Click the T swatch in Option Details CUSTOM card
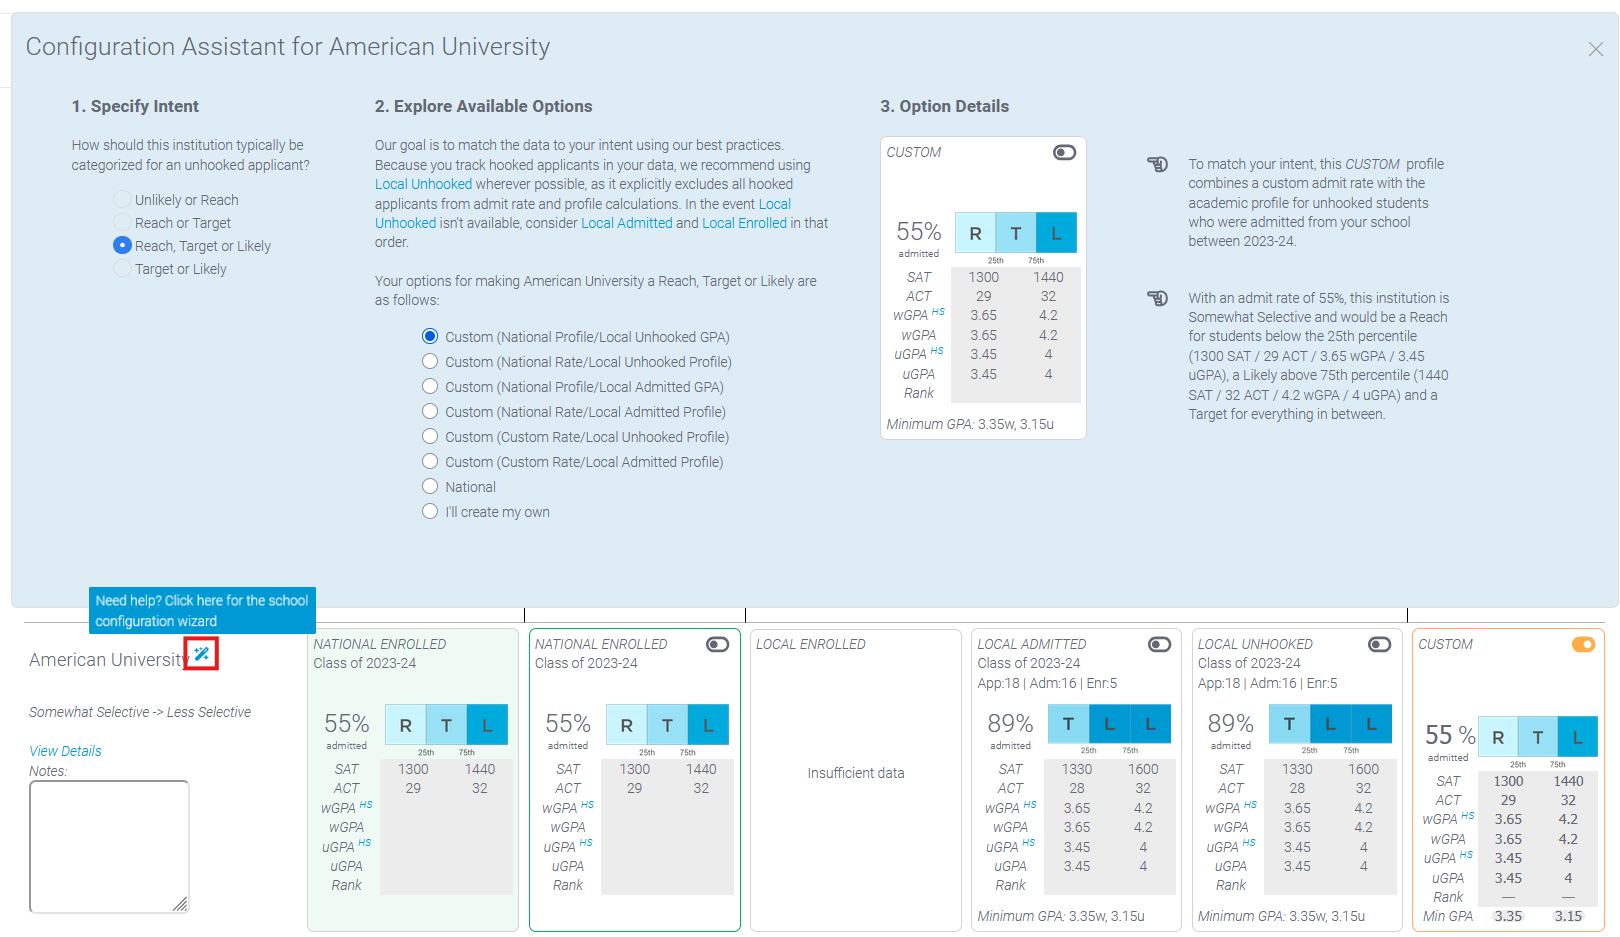 [1016, 233]
